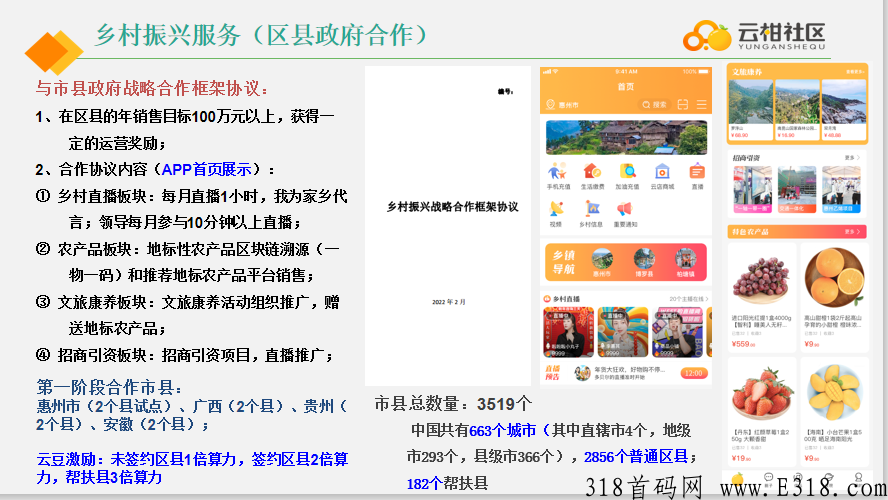The image size is (888, 500).
Task: Open the seaside travel card ¥48.88
Action: point(843,109)
